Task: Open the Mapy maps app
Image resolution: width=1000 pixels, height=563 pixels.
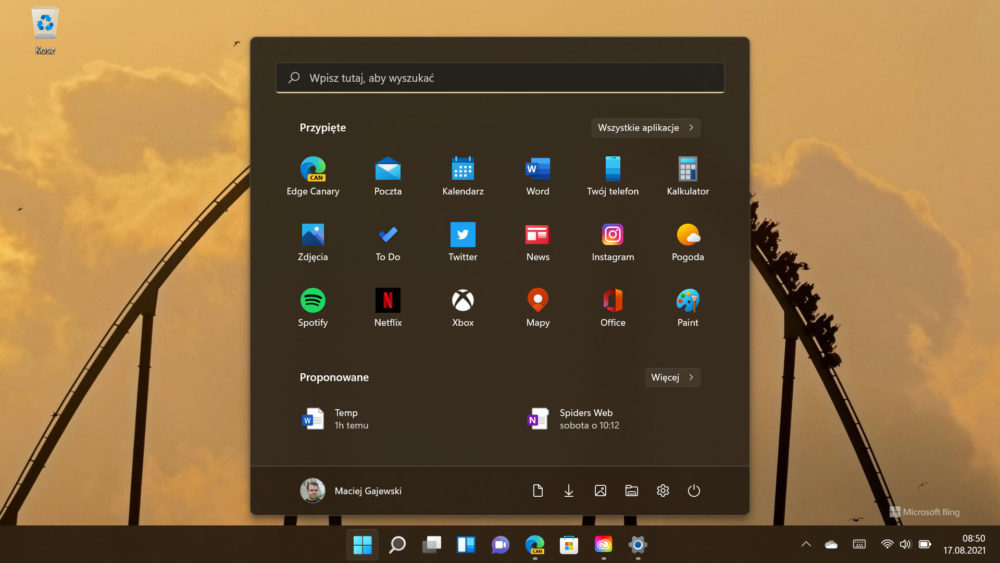Action: pyautogui.click(x=538, y=307)
